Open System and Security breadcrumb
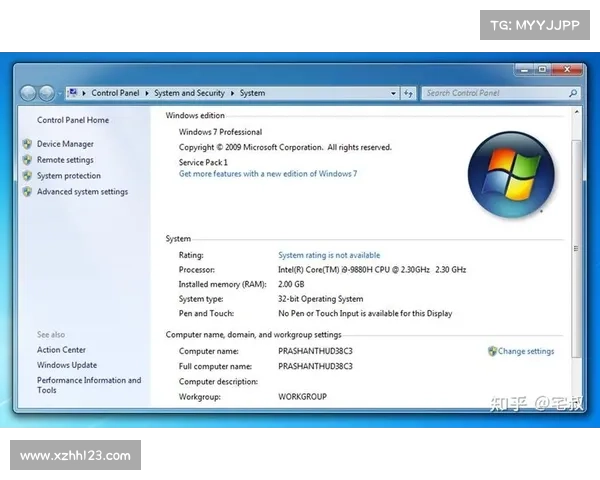 [x=189, y=93]
